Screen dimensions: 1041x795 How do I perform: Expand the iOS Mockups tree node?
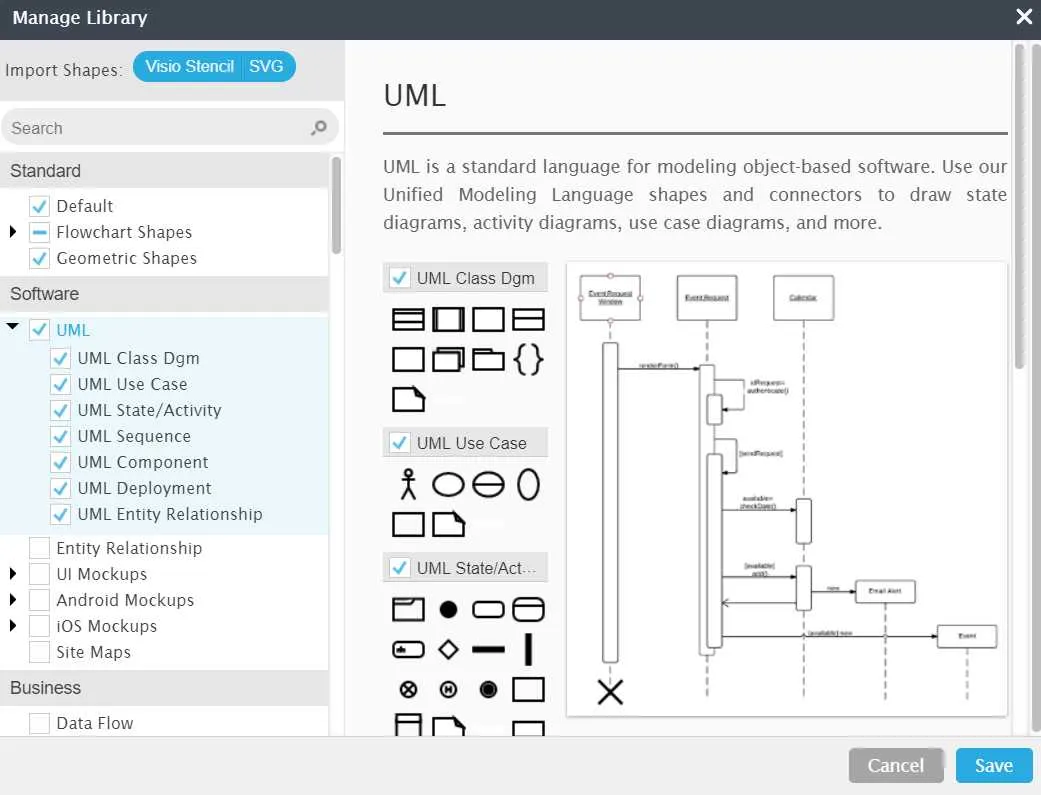pos(13,626)
